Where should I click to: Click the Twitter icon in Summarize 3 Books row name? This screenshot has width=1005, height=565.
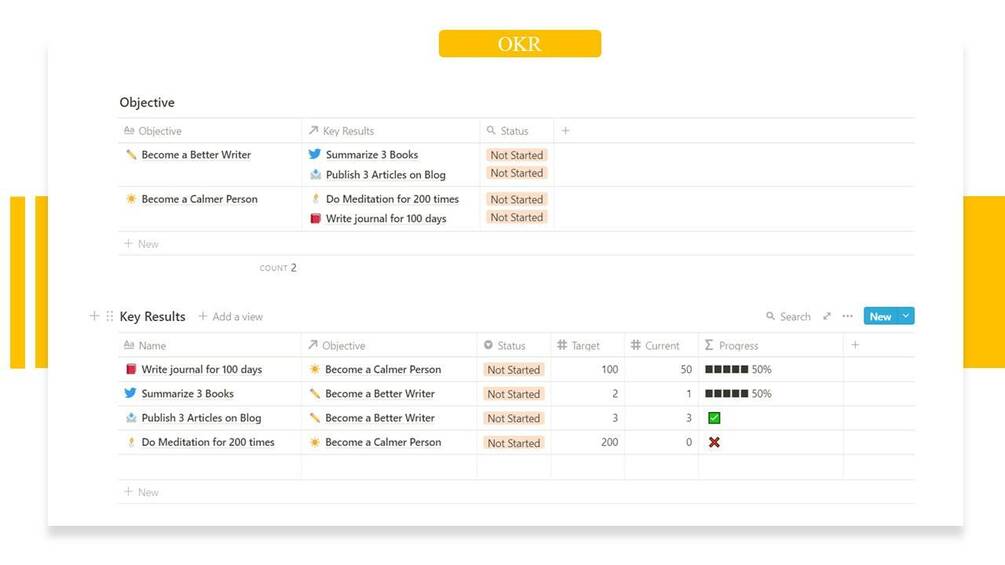point(131,393)
